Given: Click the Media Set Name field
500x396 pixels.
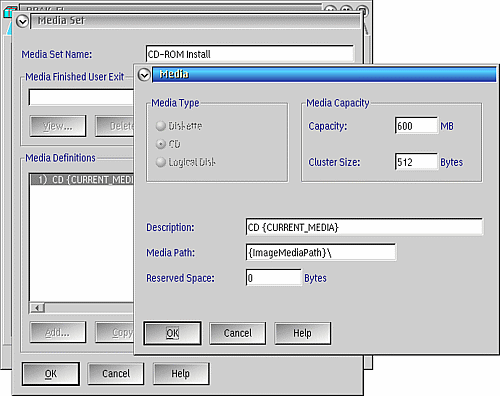Looking at the screenshot, I should click(x=250, y=54).
